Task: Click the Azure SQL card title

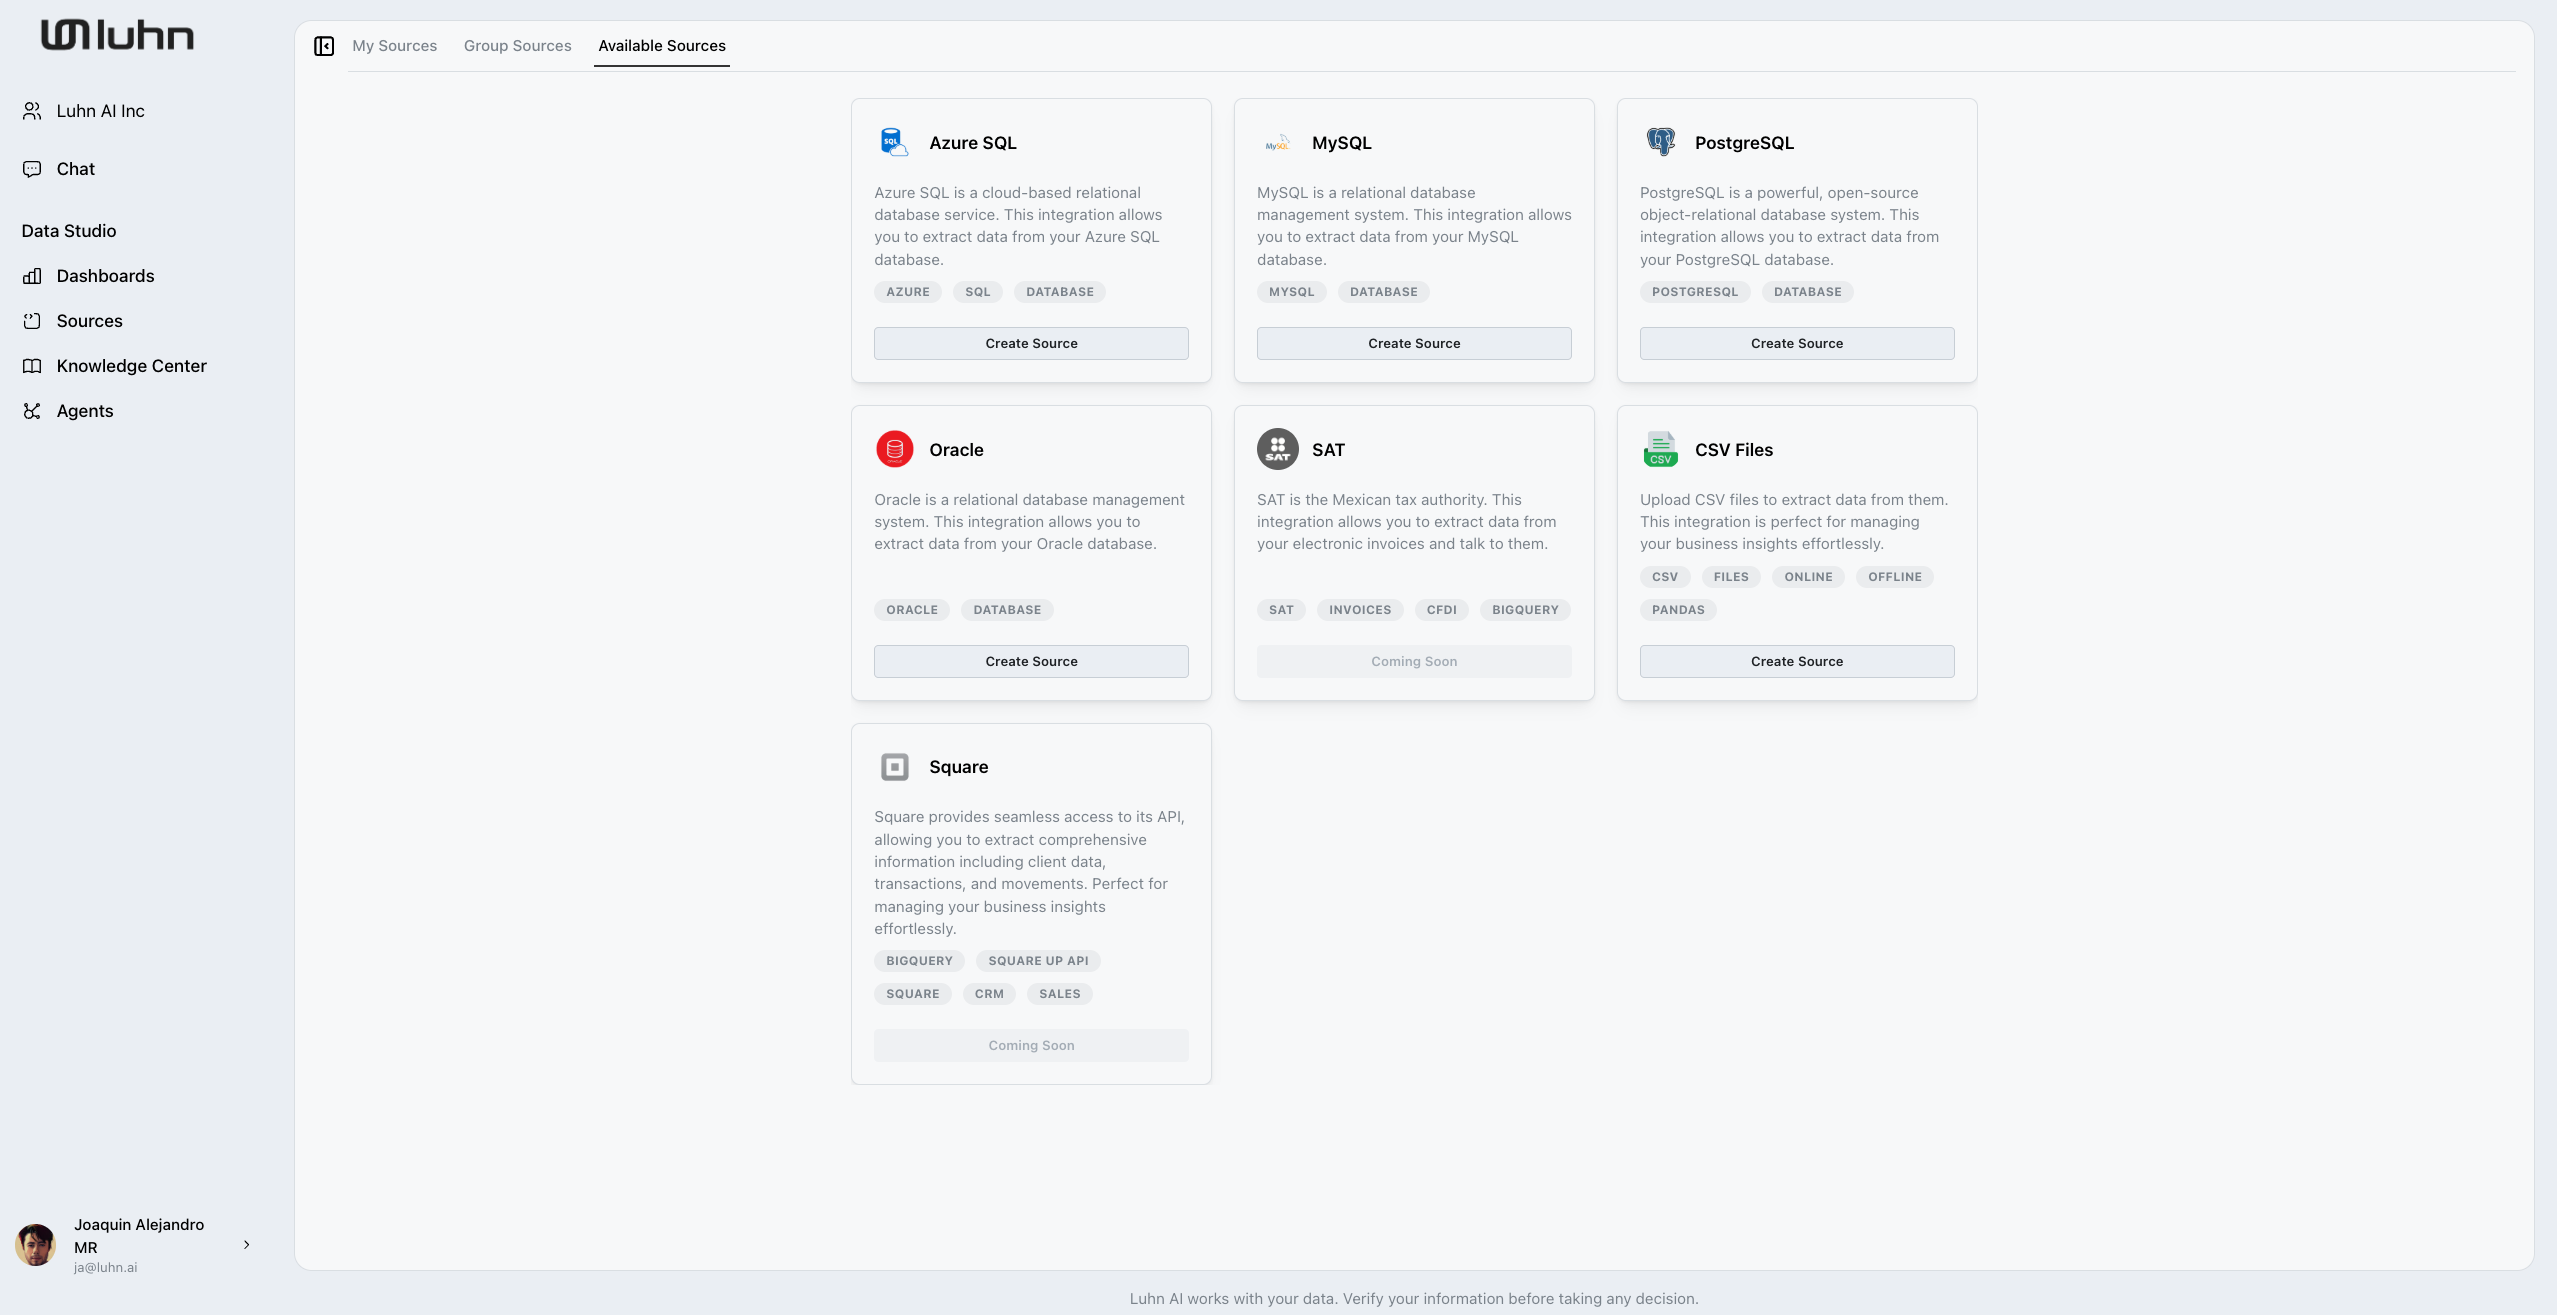Action: [973, 143]
